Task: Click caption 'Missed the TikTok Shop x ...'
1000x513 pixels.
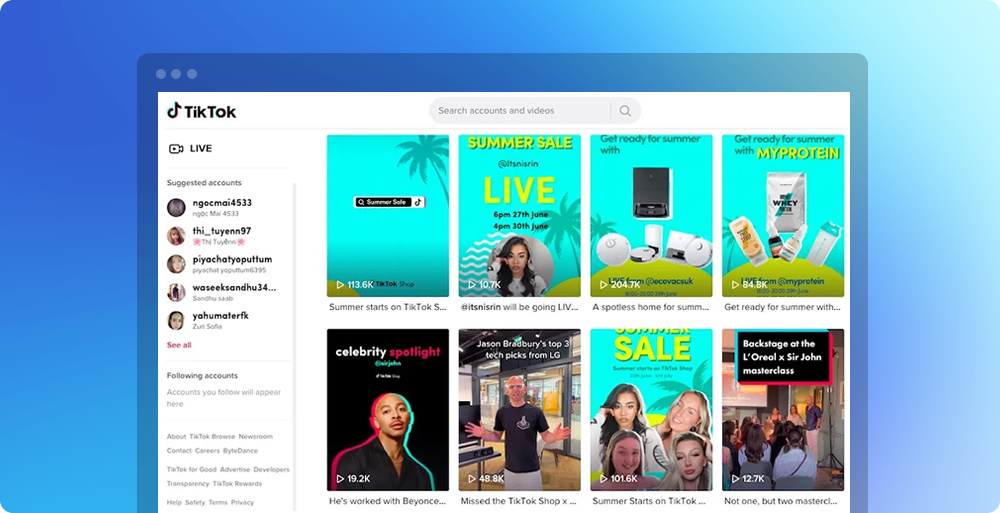Action: coord(519,502)
